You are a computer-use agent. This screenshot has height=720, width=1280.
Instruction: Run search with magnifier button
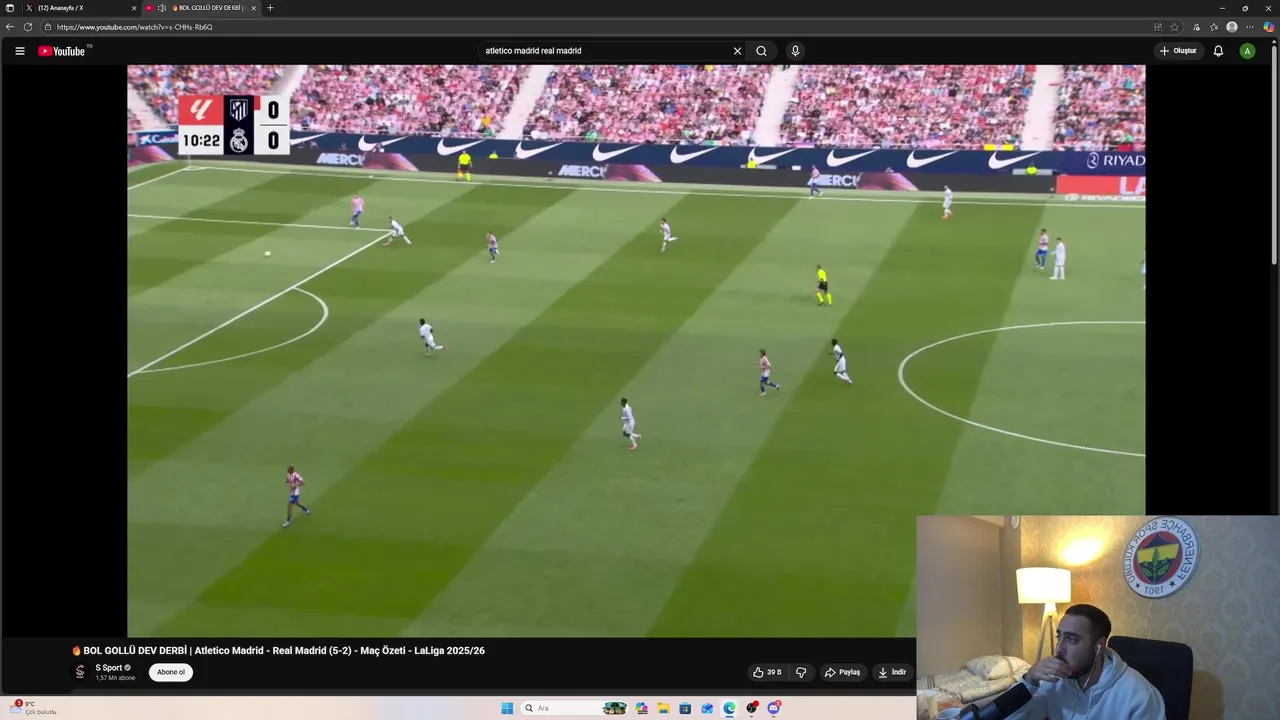[x=761, y=51]
